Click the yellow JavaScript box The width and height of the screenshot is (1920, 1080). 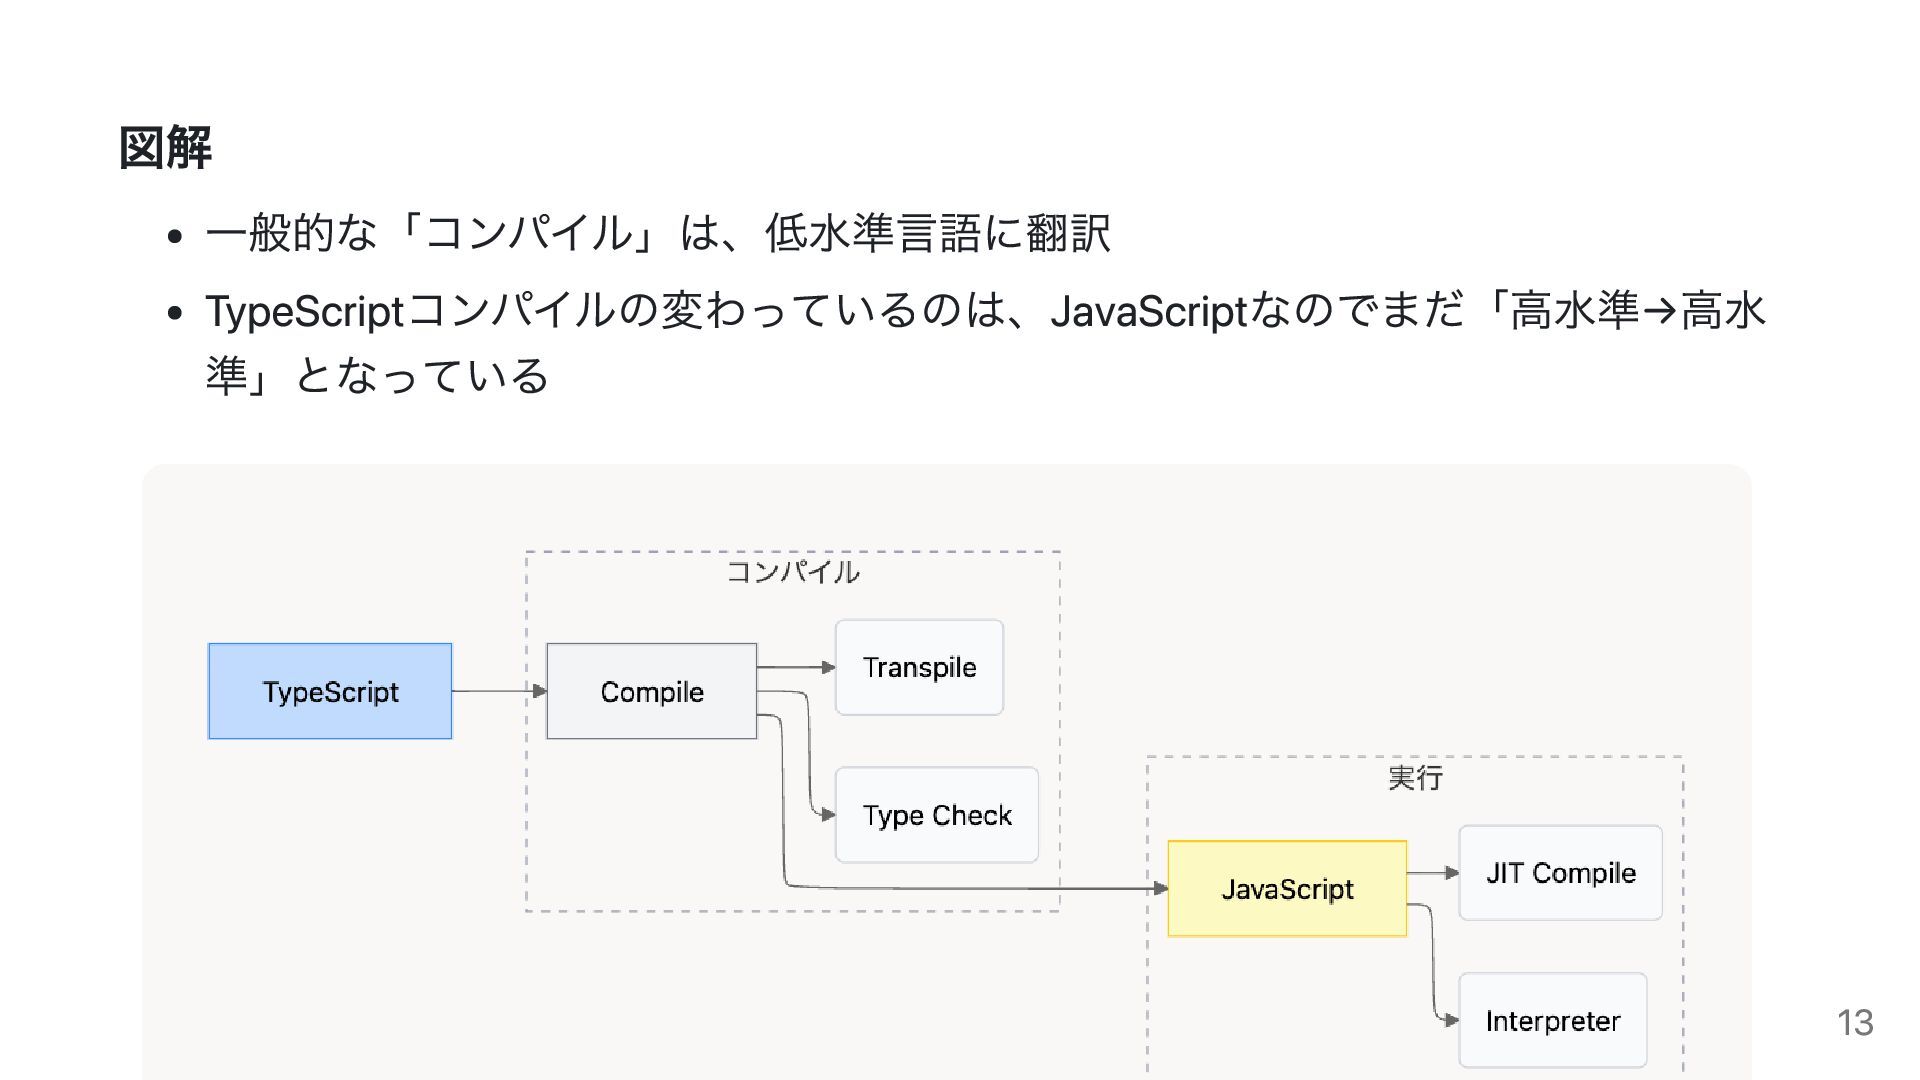pyautogui.click(x=1287, y=889)
